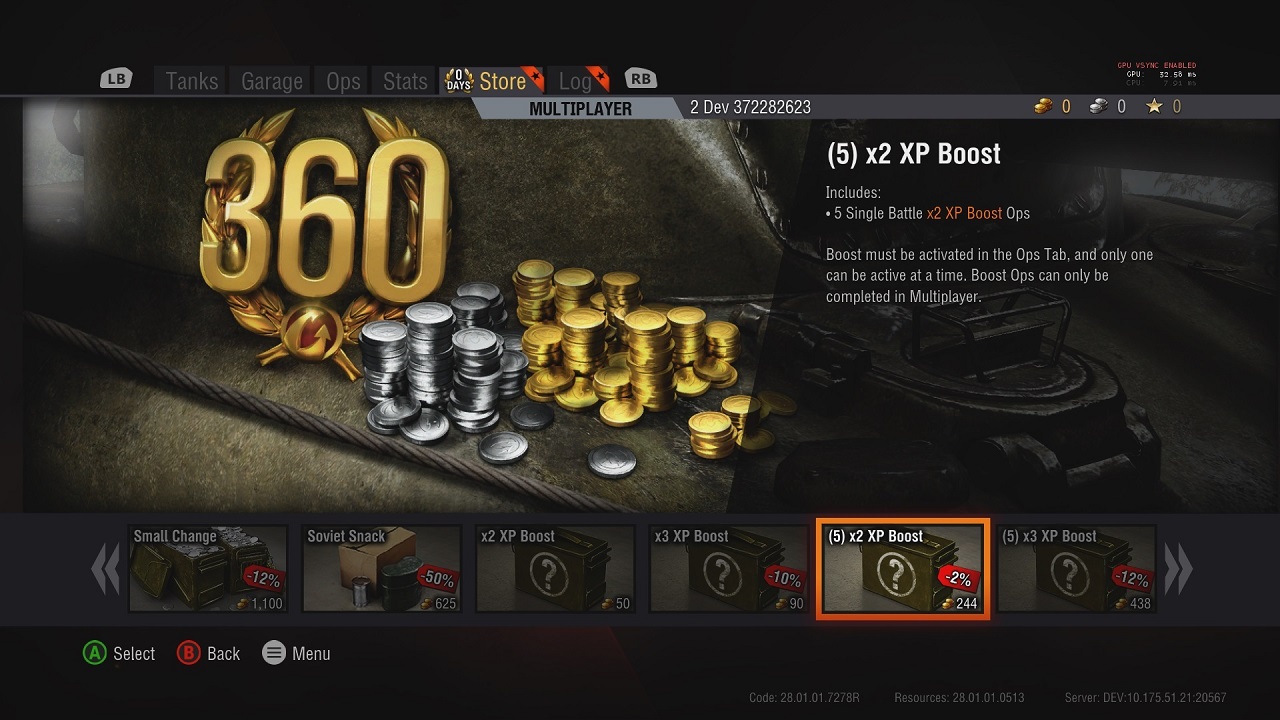Click the 0 Days premium badge
The width and height of the screenshot is (1280, 720).
click(x=458, y=81)
